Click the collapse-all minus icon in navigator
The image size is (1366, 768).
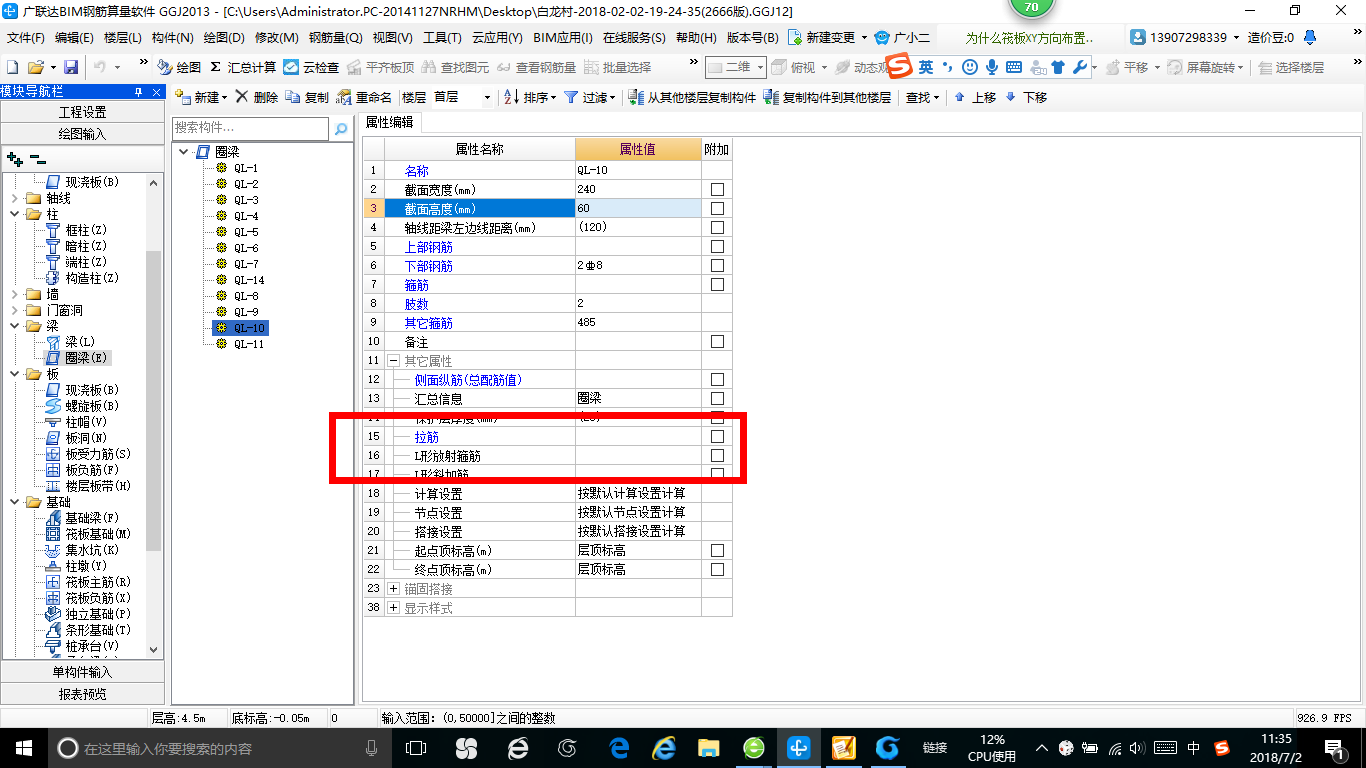click(x=37, y=158)
